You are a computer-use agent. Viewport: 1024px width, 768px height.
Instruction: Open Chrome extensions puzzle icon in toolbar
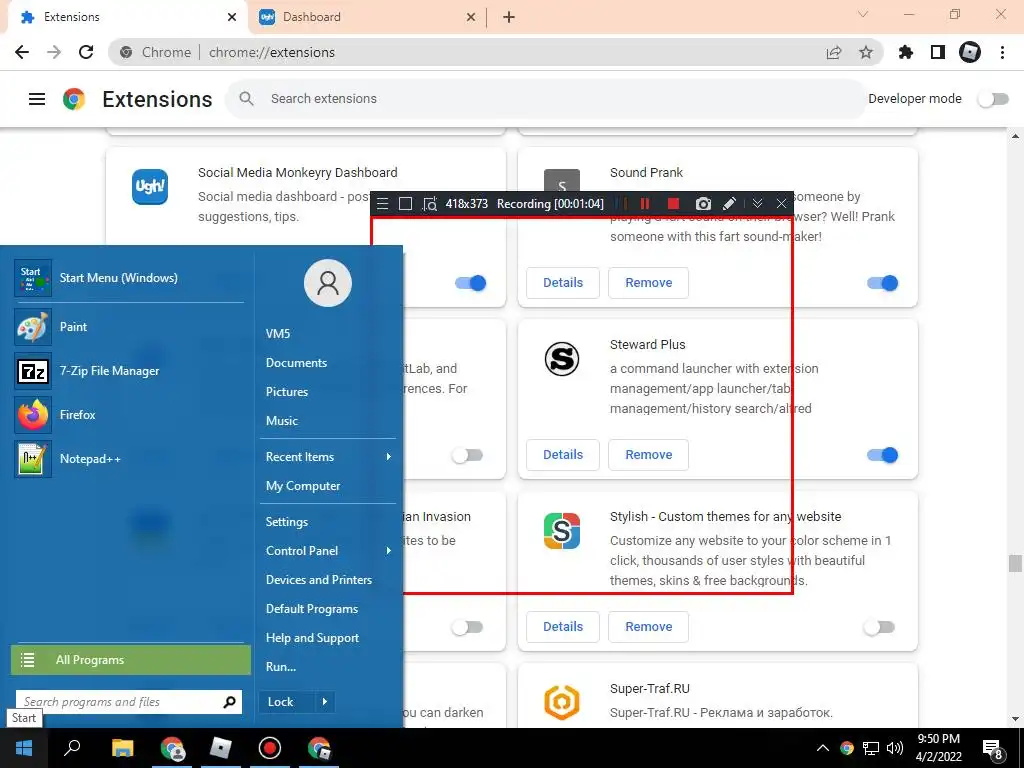905,52
